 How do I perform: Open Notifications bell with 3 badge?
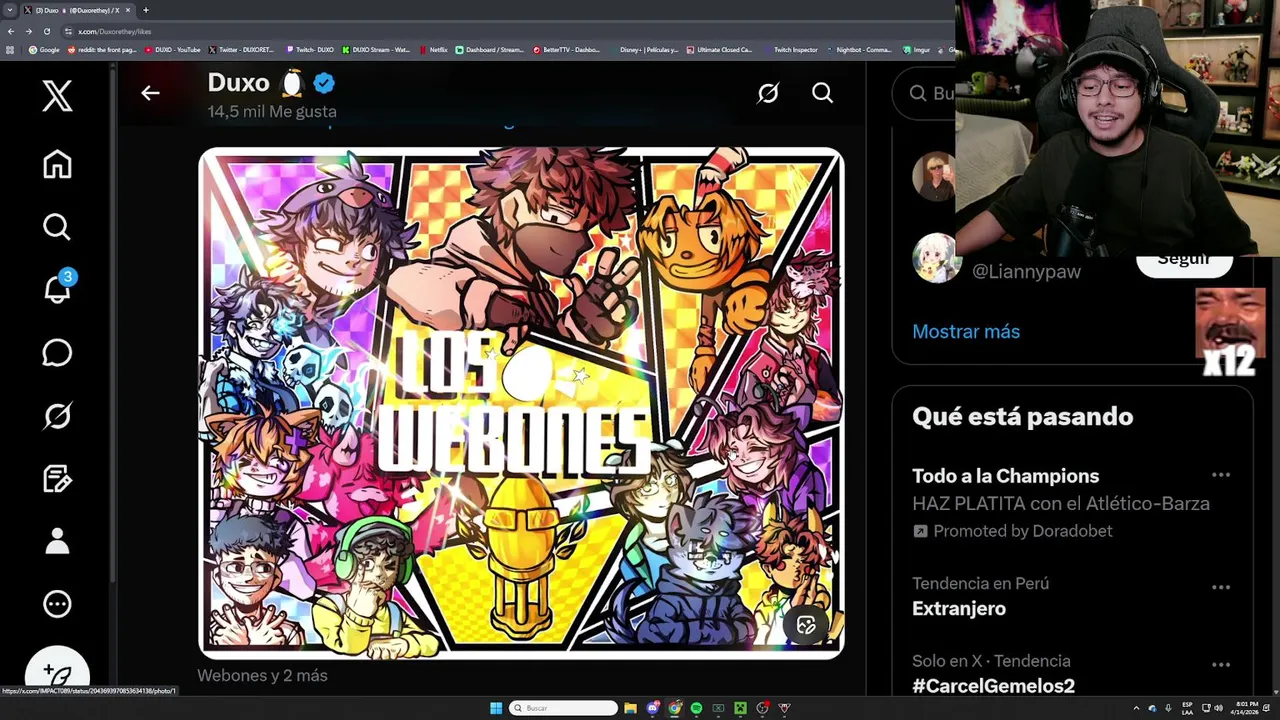coord(57,289)
